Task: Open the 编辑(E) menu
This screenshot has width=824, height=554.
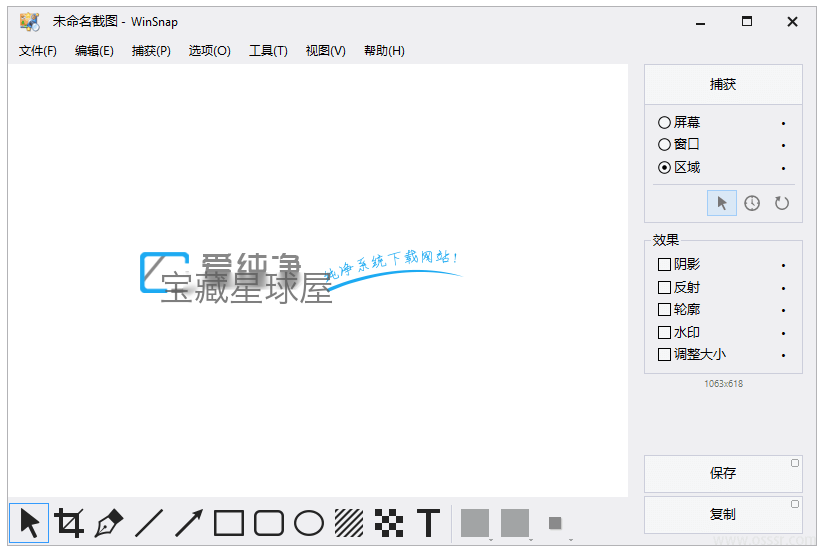Action: (x=94, y=50)
